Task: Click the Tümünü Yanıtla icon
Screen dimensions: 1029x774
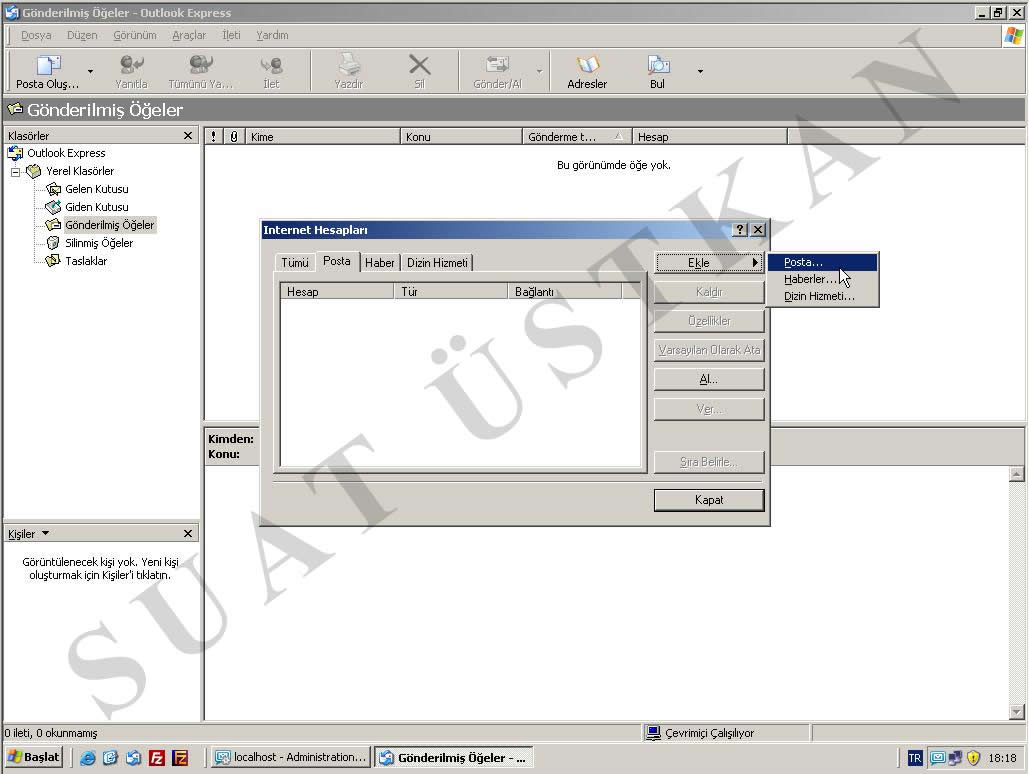Action: point(200,64)
